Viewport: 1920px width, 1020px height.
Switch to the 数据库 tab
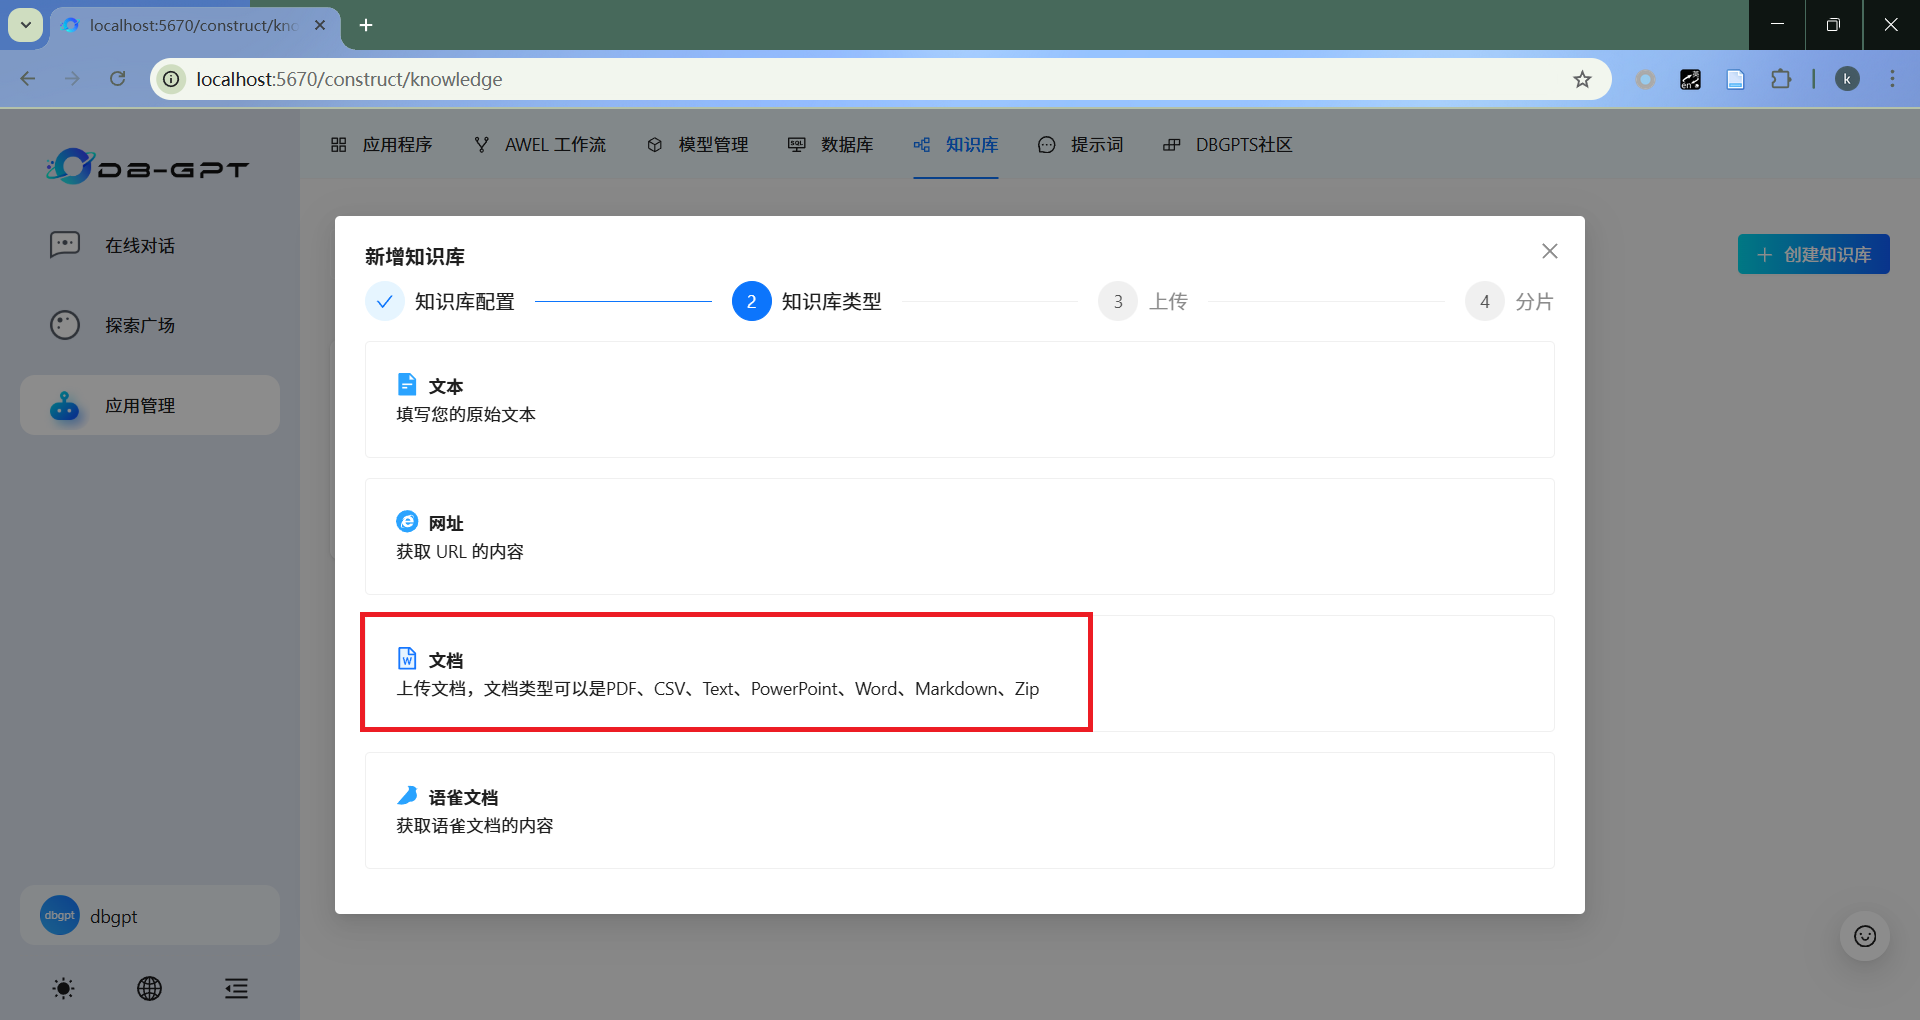pos(831,145)
